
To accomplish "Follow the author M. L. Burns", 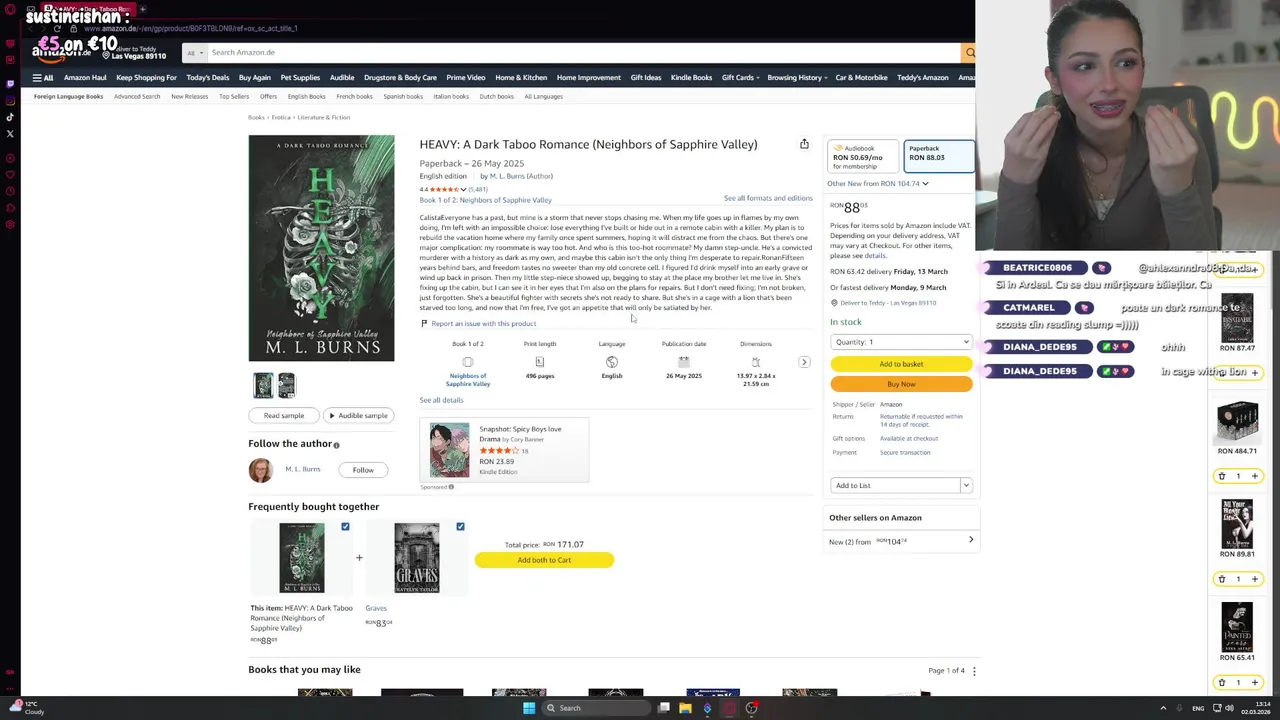I will click(x=363, y=470).
